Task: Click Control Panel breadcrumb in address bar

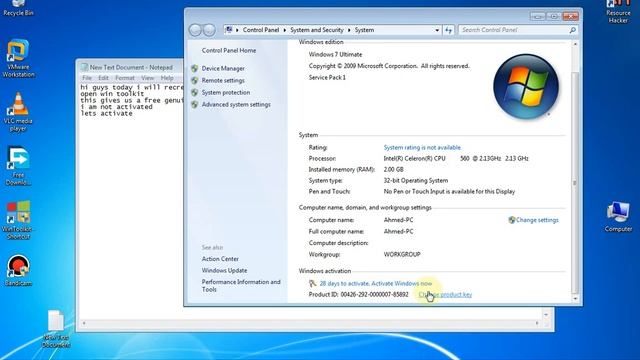Action: 261,30
